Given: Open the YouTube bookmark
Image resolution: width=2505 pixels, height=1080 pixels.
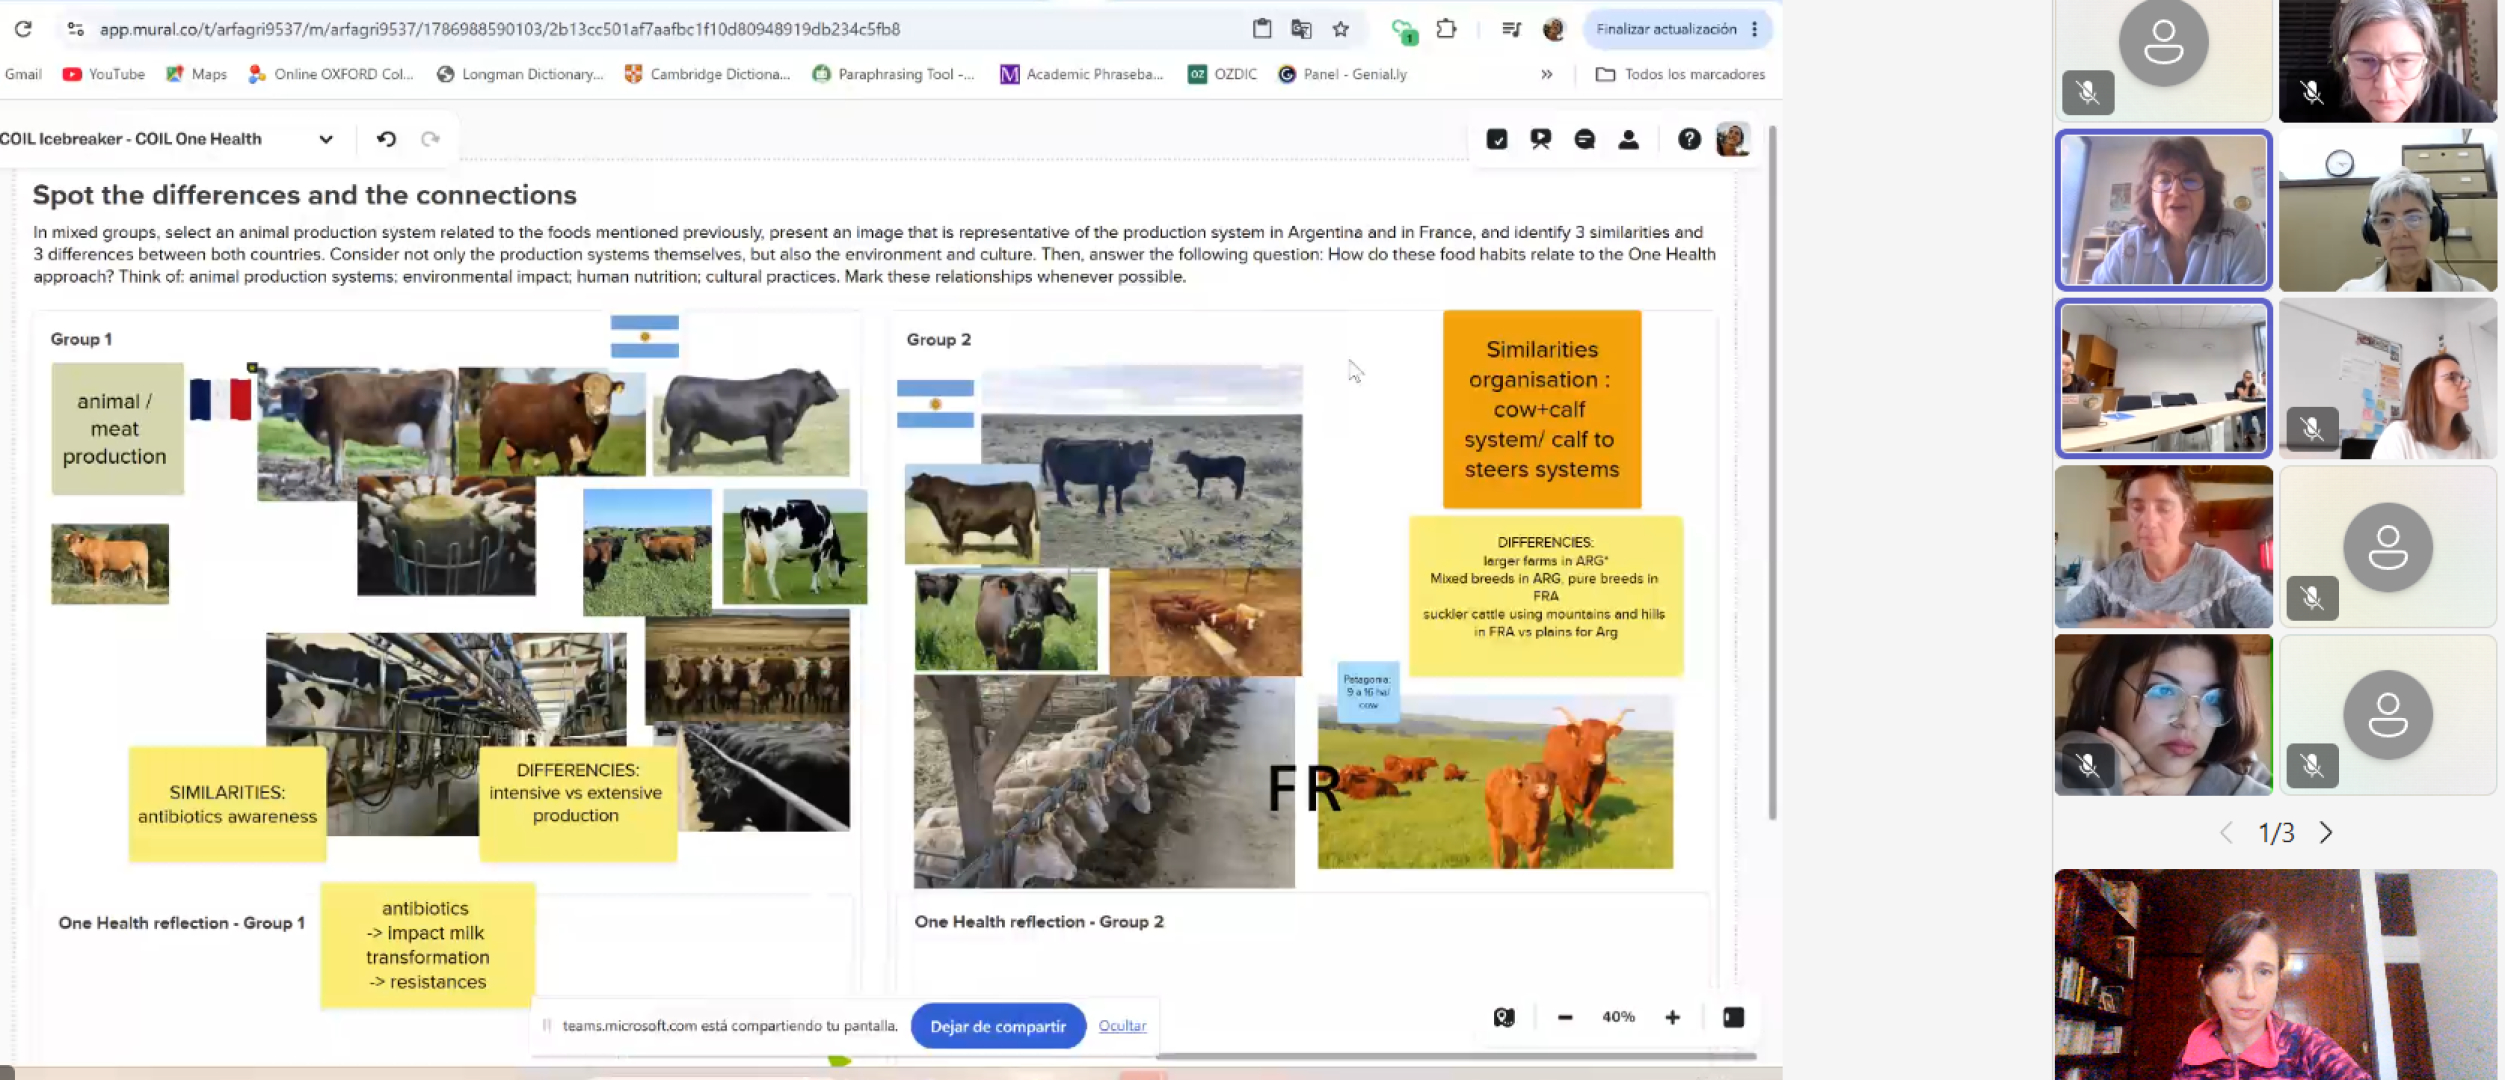Looking at the screenshot, I should (104, 74).
